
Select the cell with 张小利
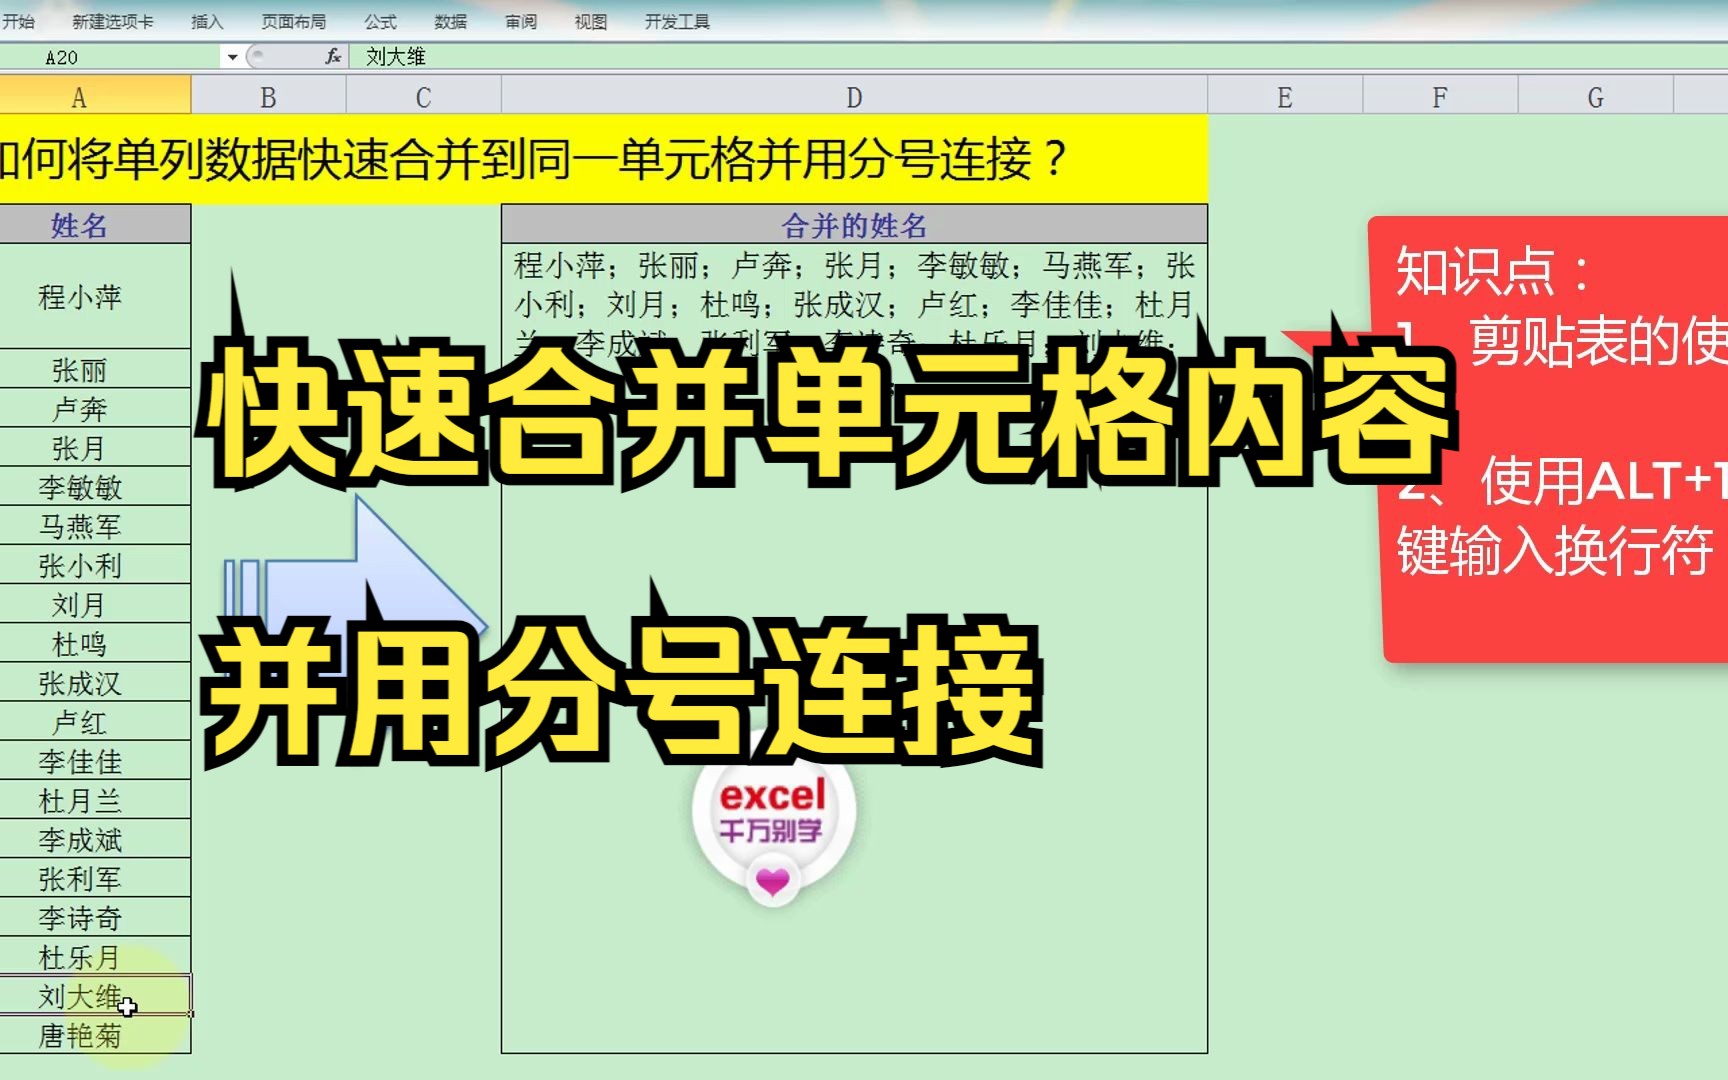point(95,565)
